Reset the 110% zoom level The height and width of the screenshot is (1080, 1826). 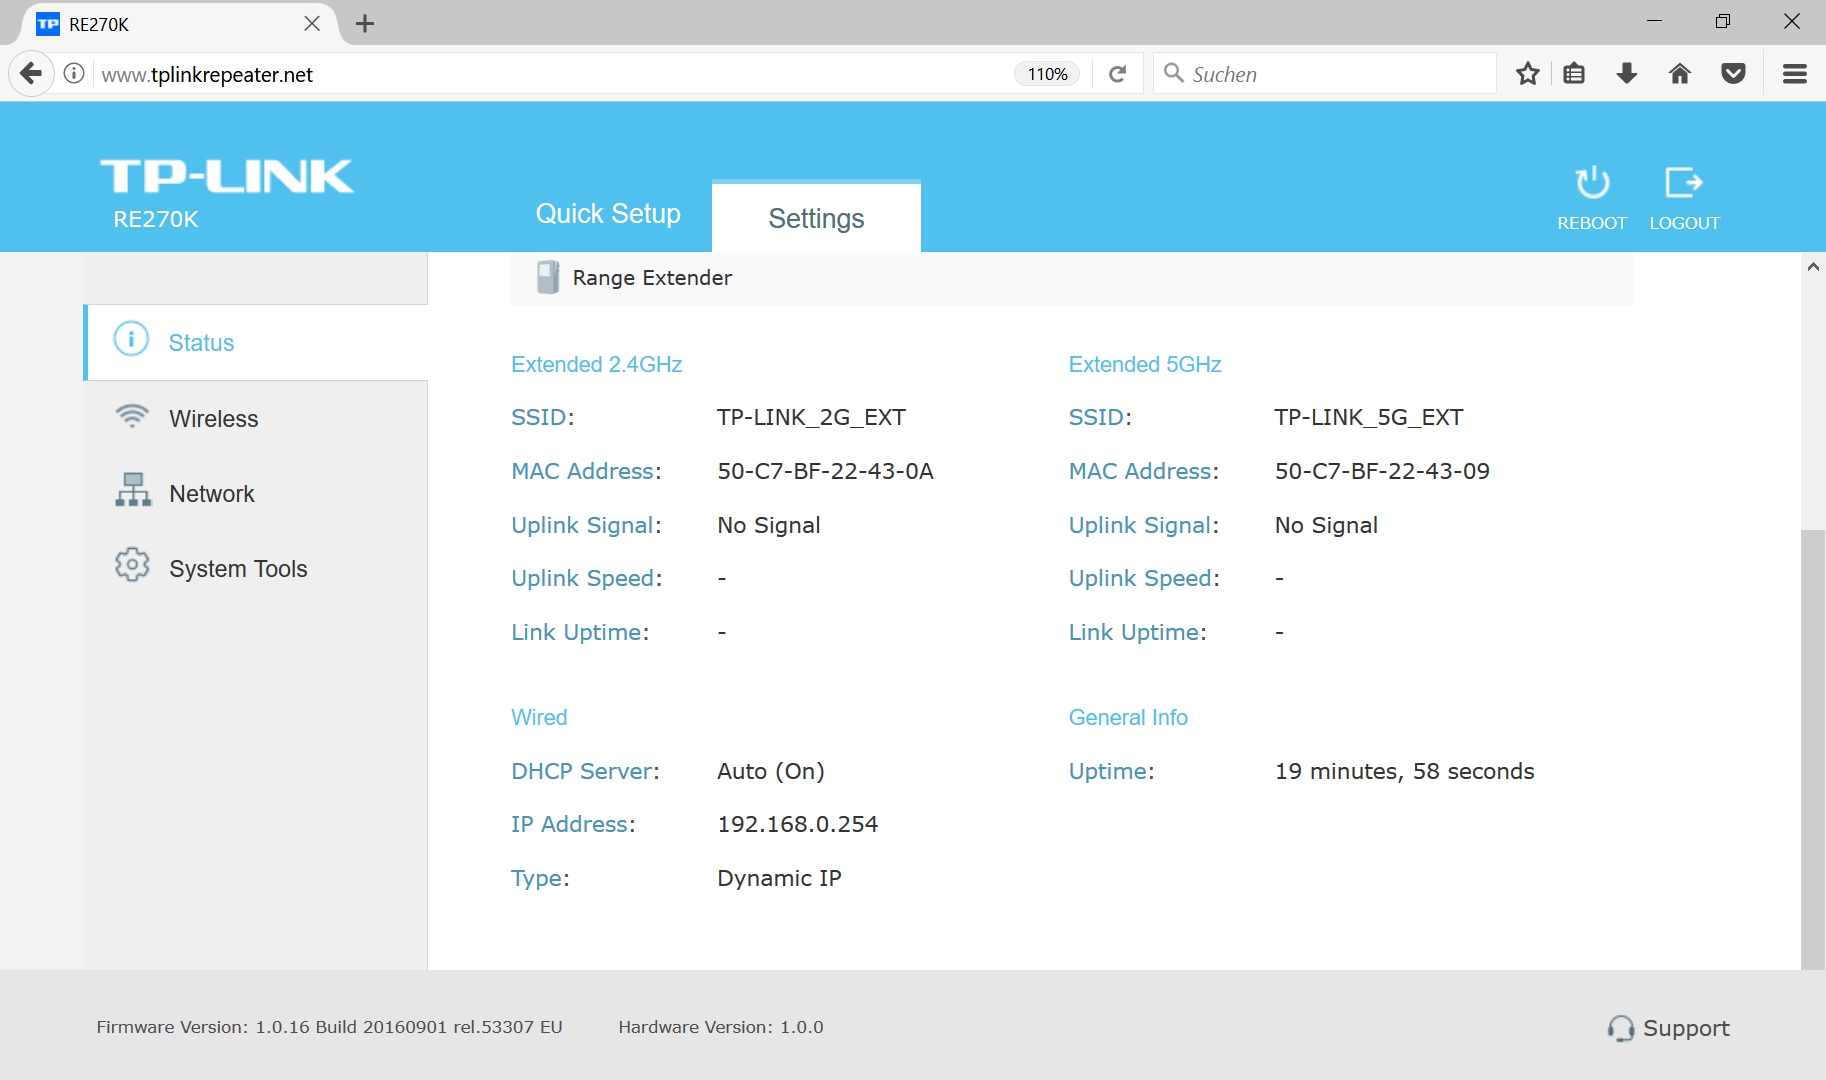(1047, 74)
